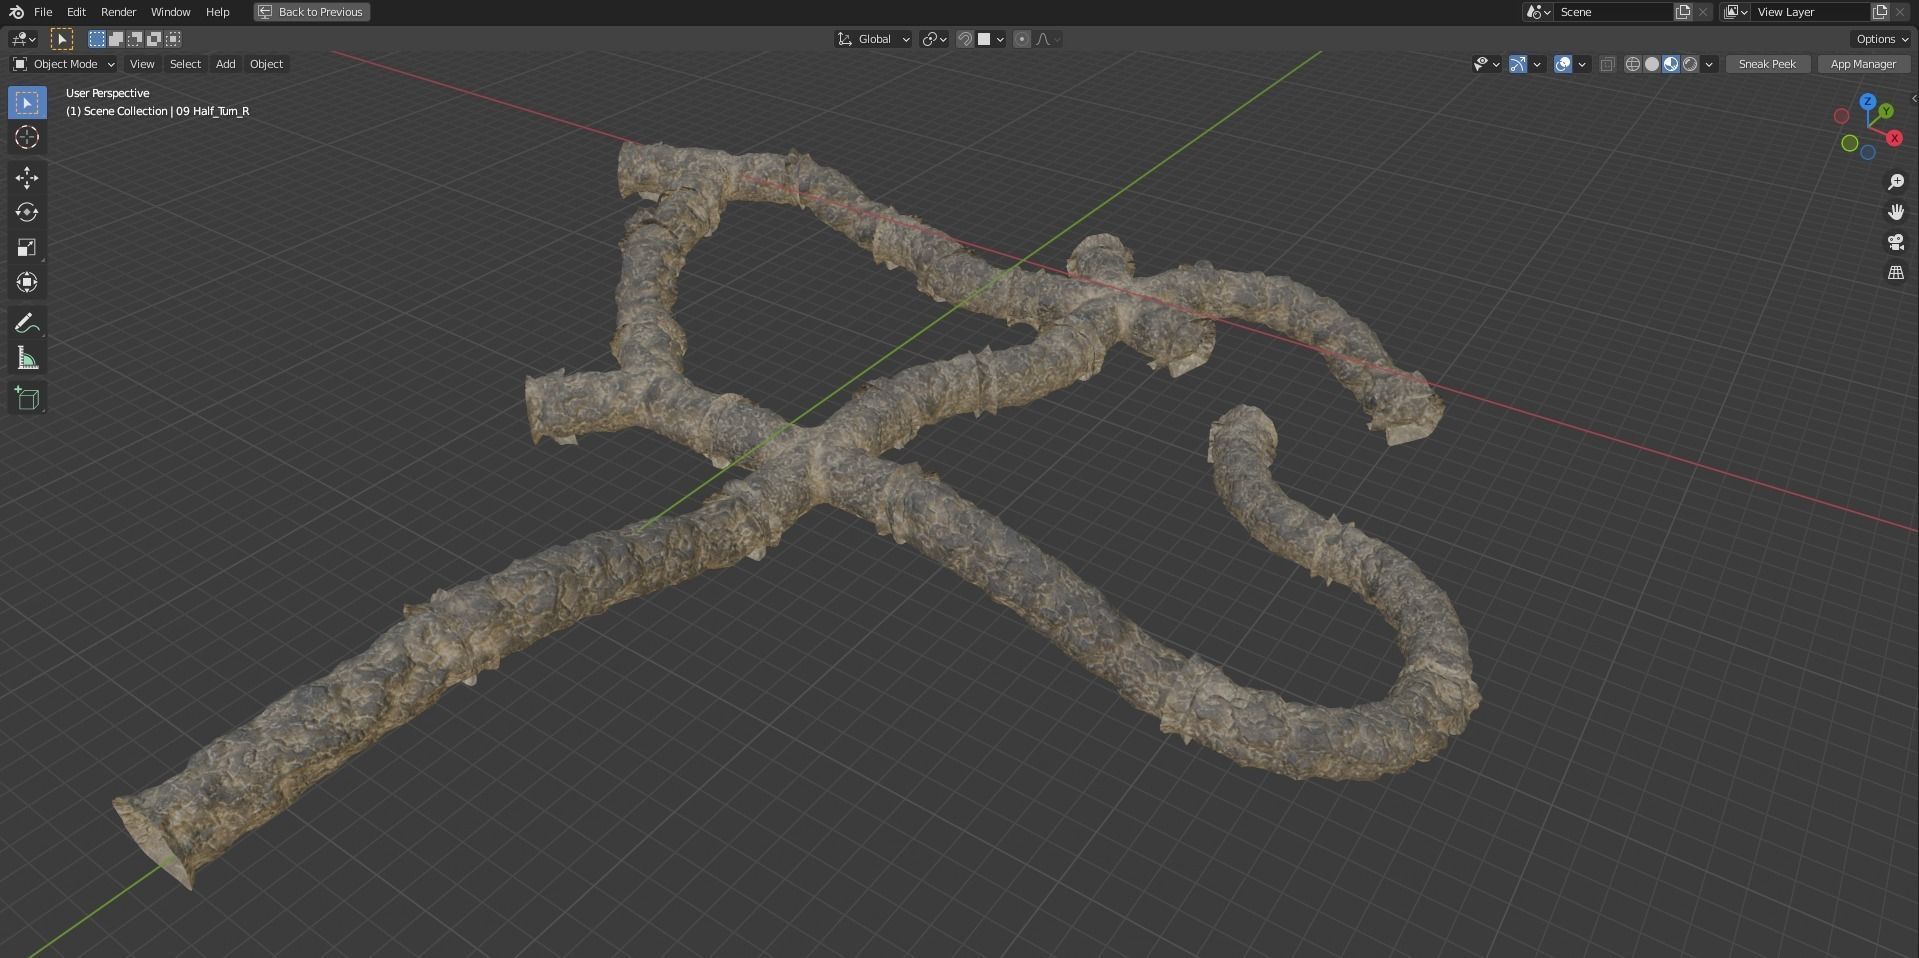Toggle viewport overlays

pos(1563,64)
